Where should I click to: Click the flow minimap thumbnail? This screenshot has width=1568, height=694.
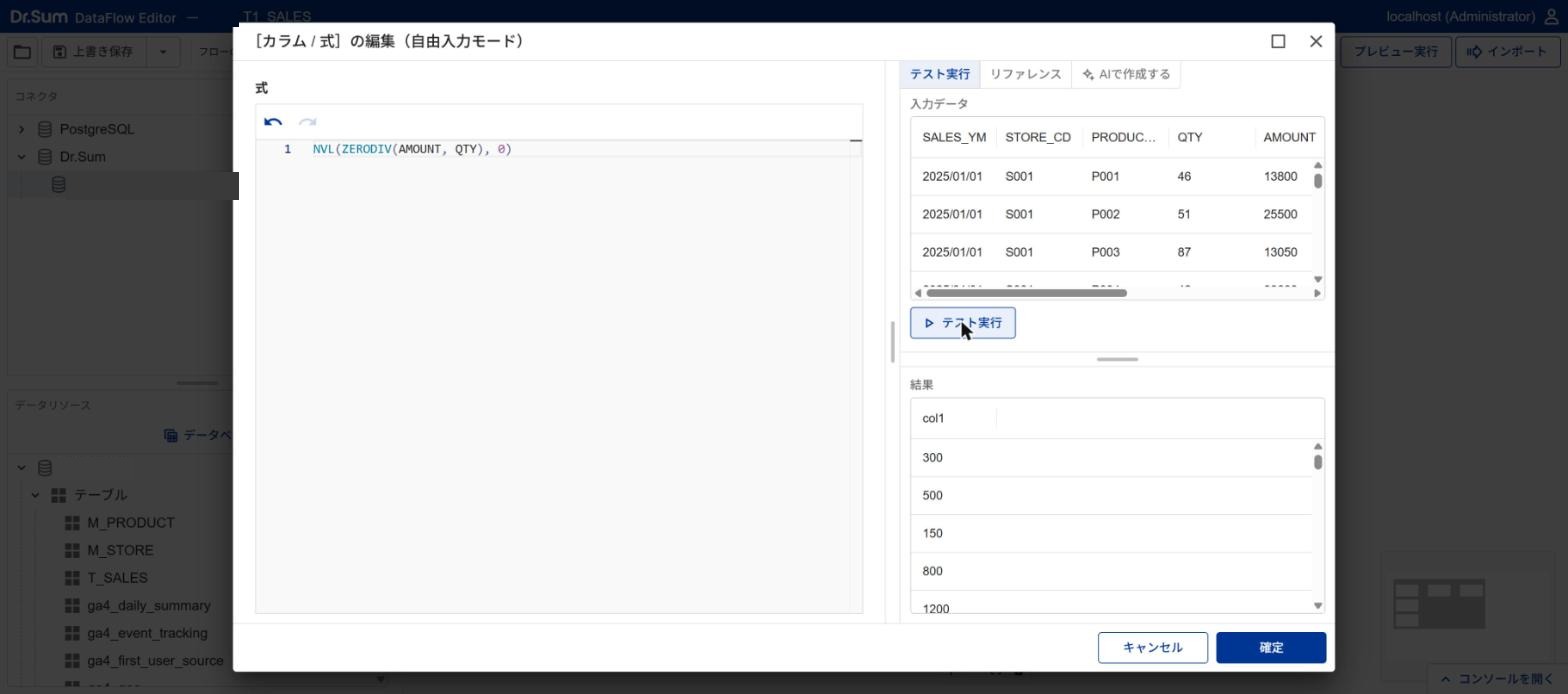(1439, 604)
